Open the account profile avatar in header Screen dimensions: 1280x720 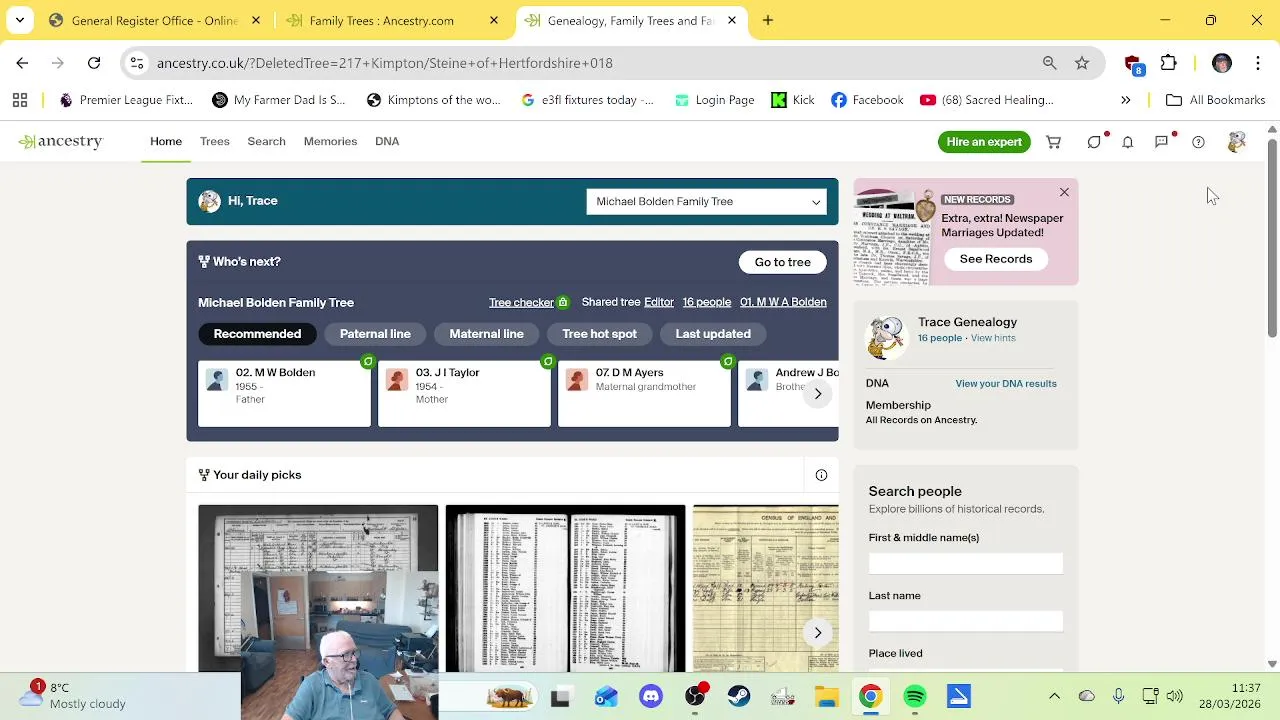coord(1236,142)
